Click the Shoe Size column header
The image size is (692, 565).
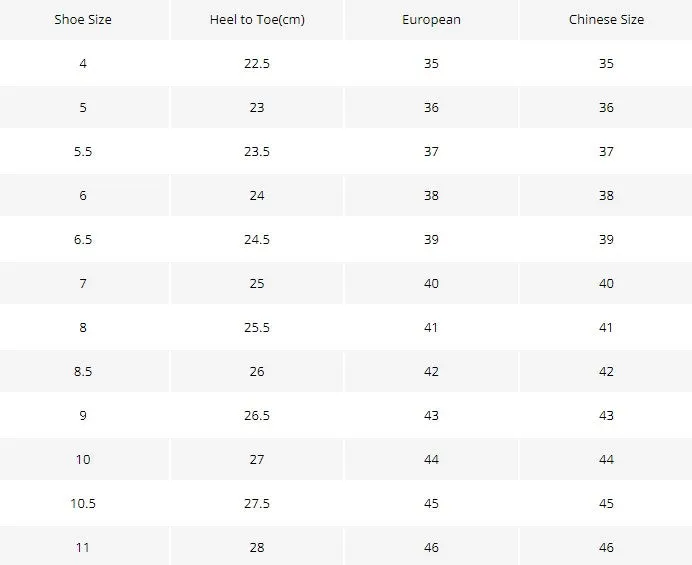pyautogui.click(x=83, y=19)
